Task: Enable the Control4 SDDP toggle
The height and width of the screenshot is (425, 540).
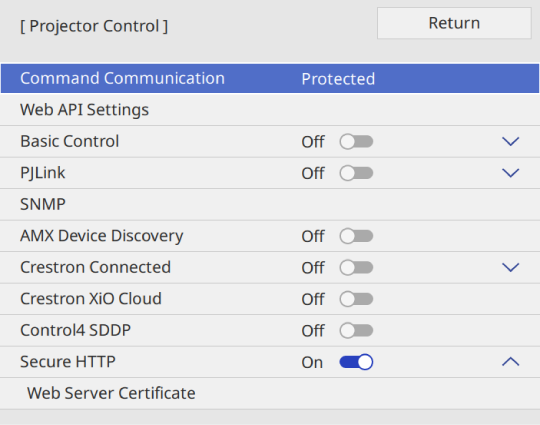Action: [x=356, y=331]
